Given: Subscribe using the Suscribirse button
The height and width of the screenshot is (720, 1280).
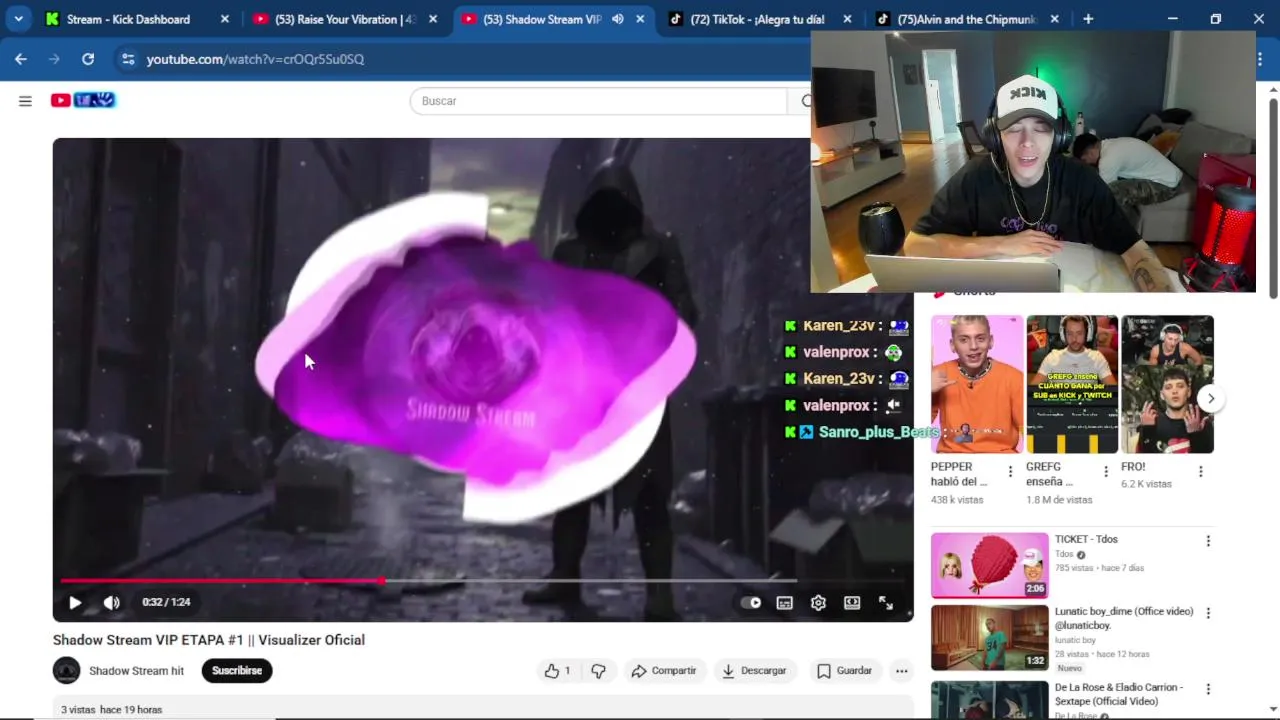Looking at the screenshot, I should click(x=237, y=670).
